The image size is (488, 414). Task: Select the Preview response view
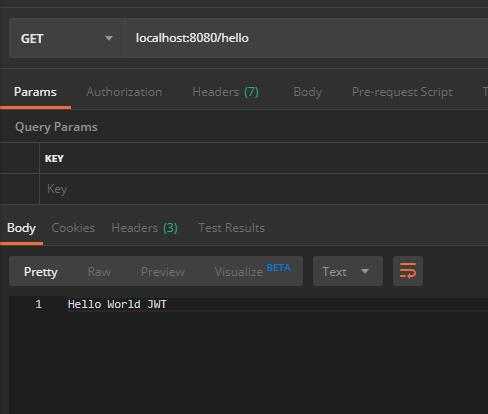163,272
